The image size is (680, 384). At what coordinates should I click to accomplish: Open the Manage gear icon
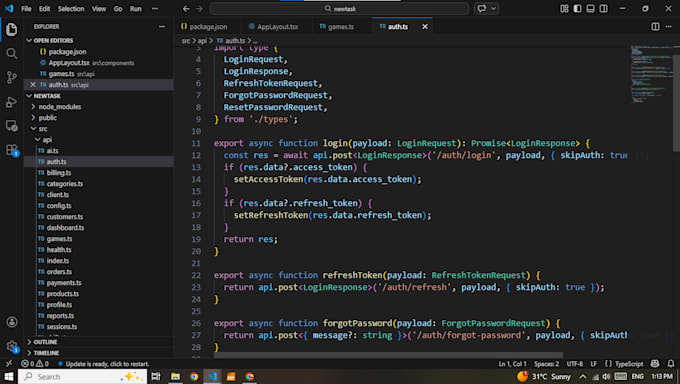[12, 346]
